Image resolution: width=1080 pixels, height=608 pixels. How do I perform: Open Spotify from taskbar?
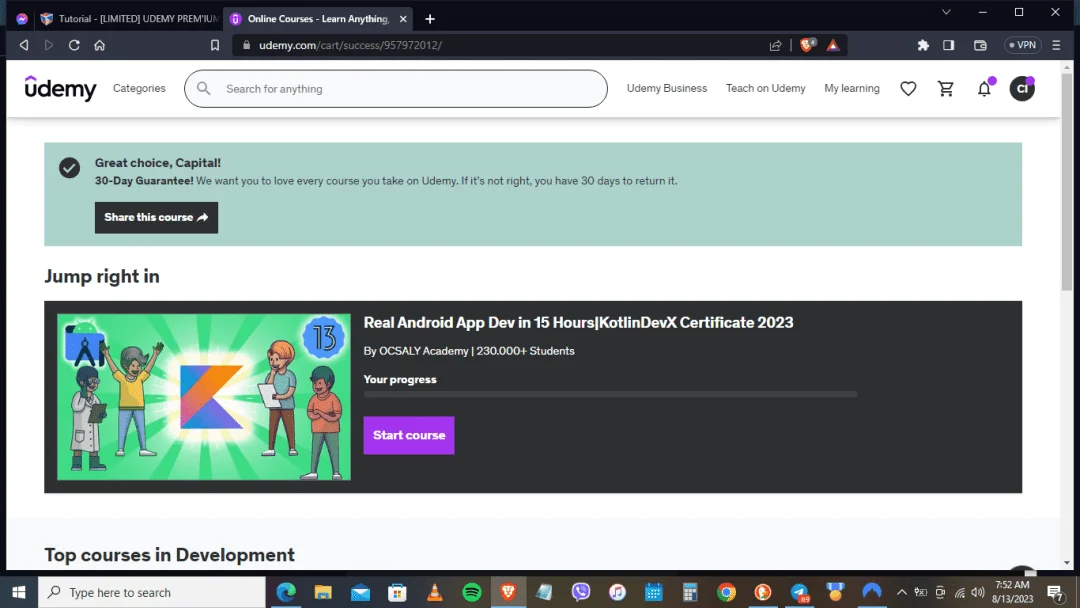click(x=472, y=592)
